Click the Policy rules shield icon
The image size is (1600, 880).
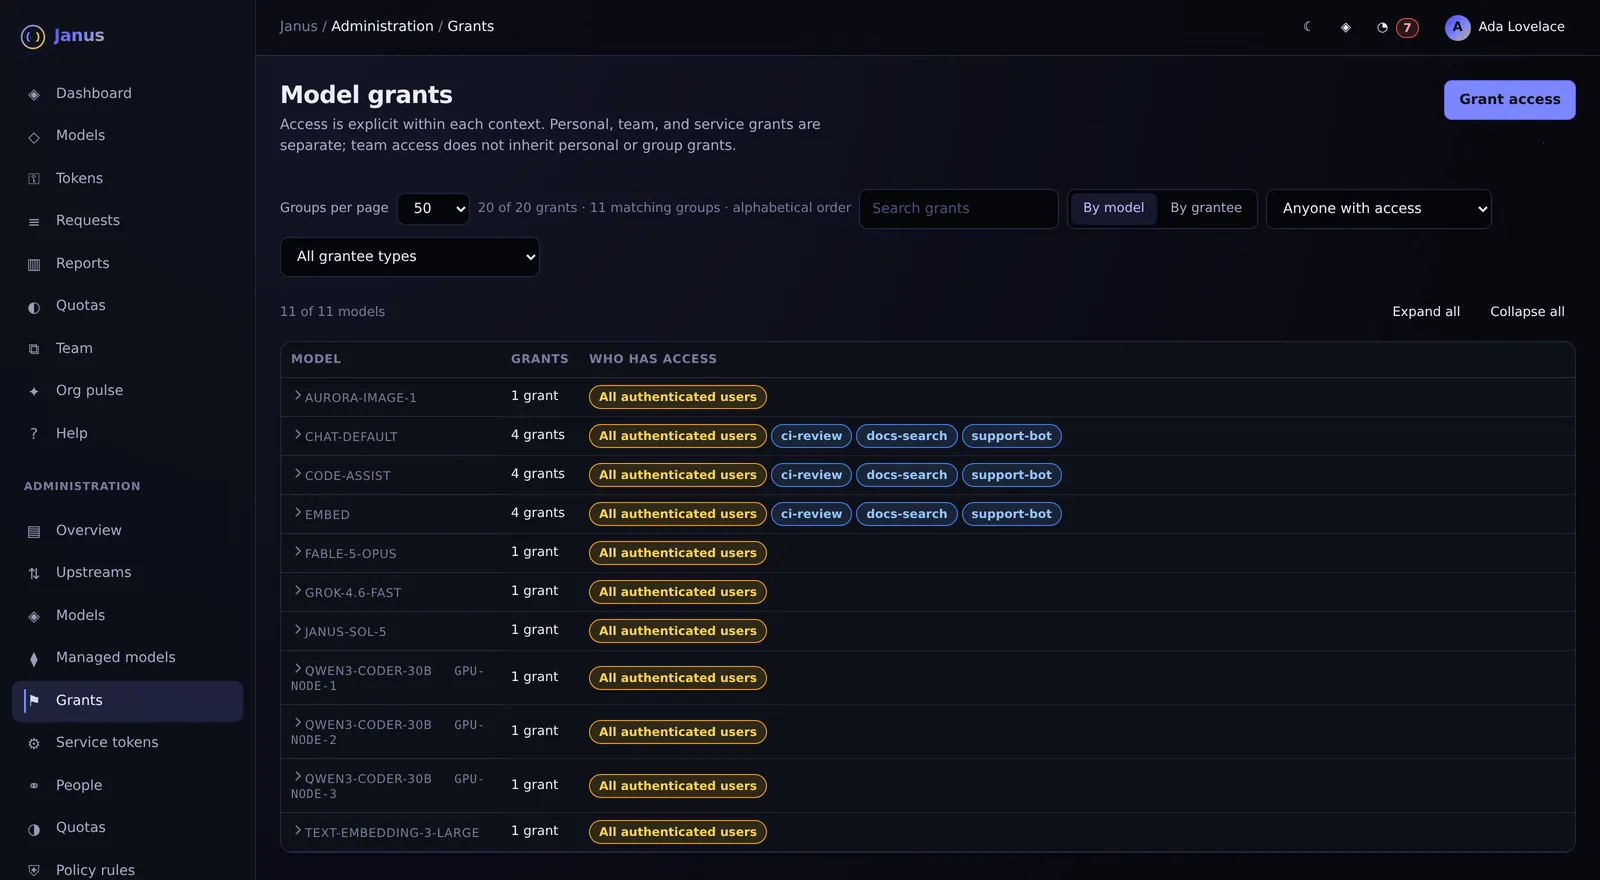pos(34,871)
